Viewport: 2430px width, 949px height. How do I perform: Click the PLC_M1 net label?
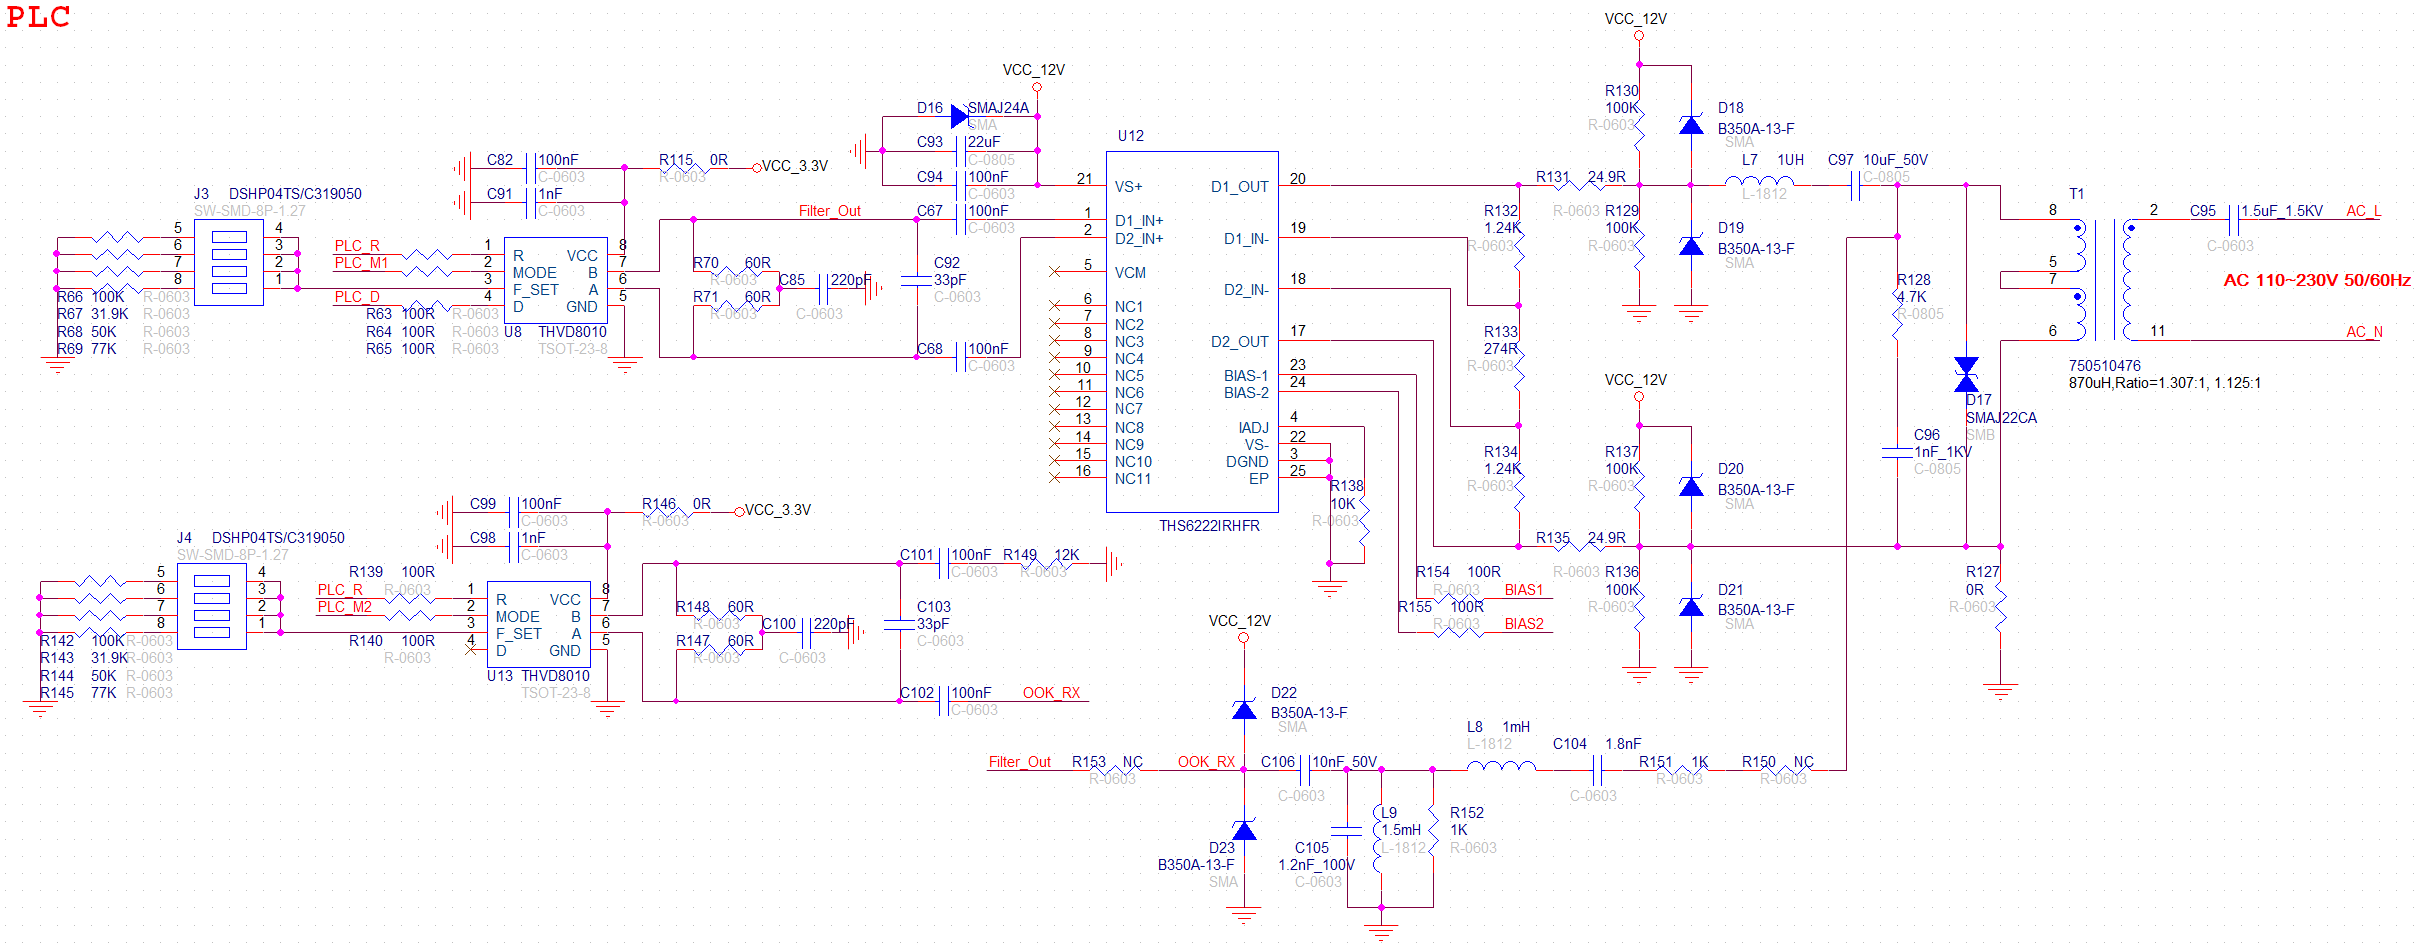pos(361,263)
